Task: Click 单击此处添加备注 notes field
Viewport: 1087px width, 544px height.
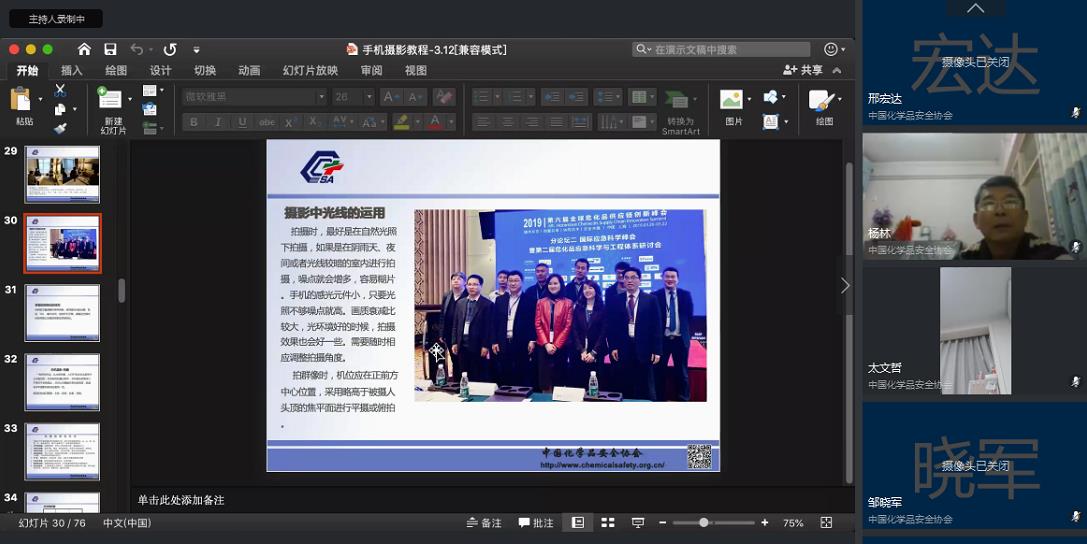Action: pyautogui.click(x=181, y=500)
